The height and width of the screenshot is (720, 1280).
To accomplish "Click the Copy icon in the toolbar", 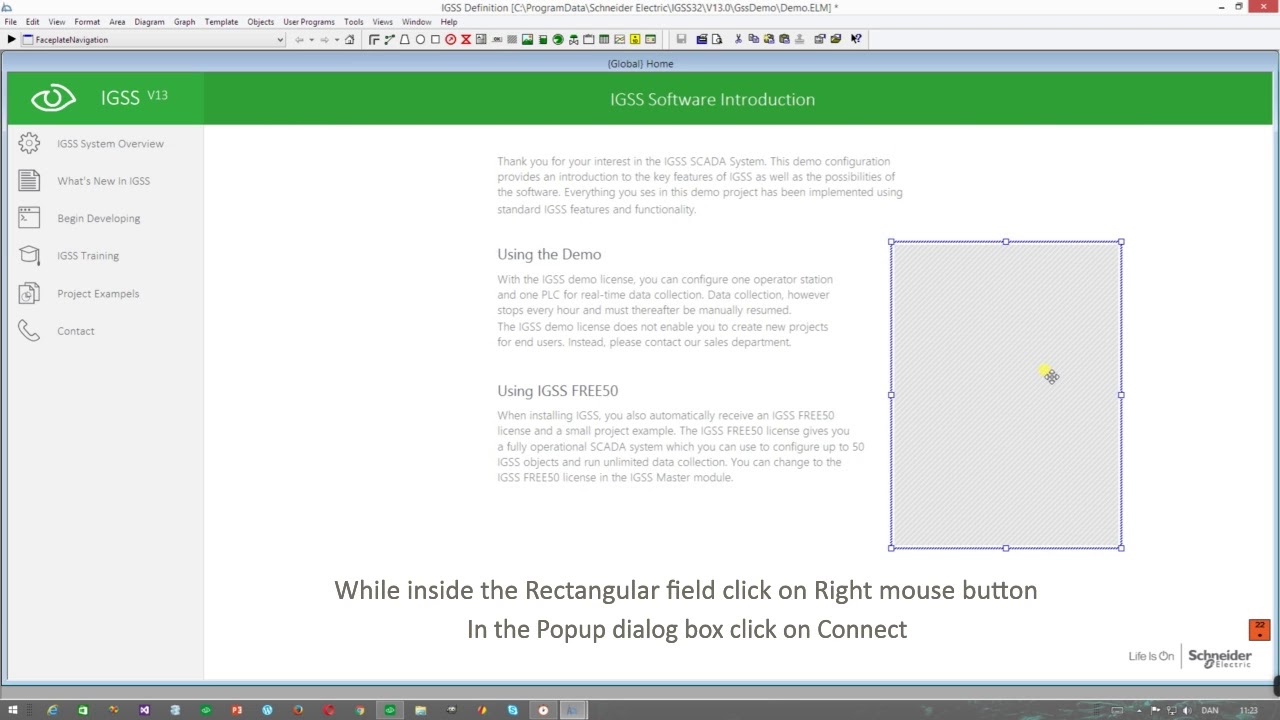I will (x=753, y=40).
